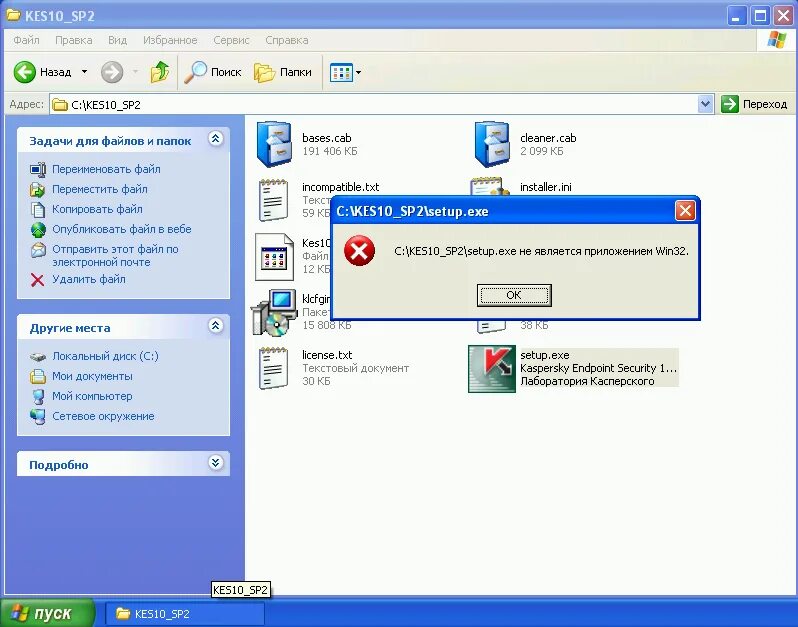Click the Переход go button
Image resolution: width=798 pixels, height=627 pixels.
(x=754, y=104)
